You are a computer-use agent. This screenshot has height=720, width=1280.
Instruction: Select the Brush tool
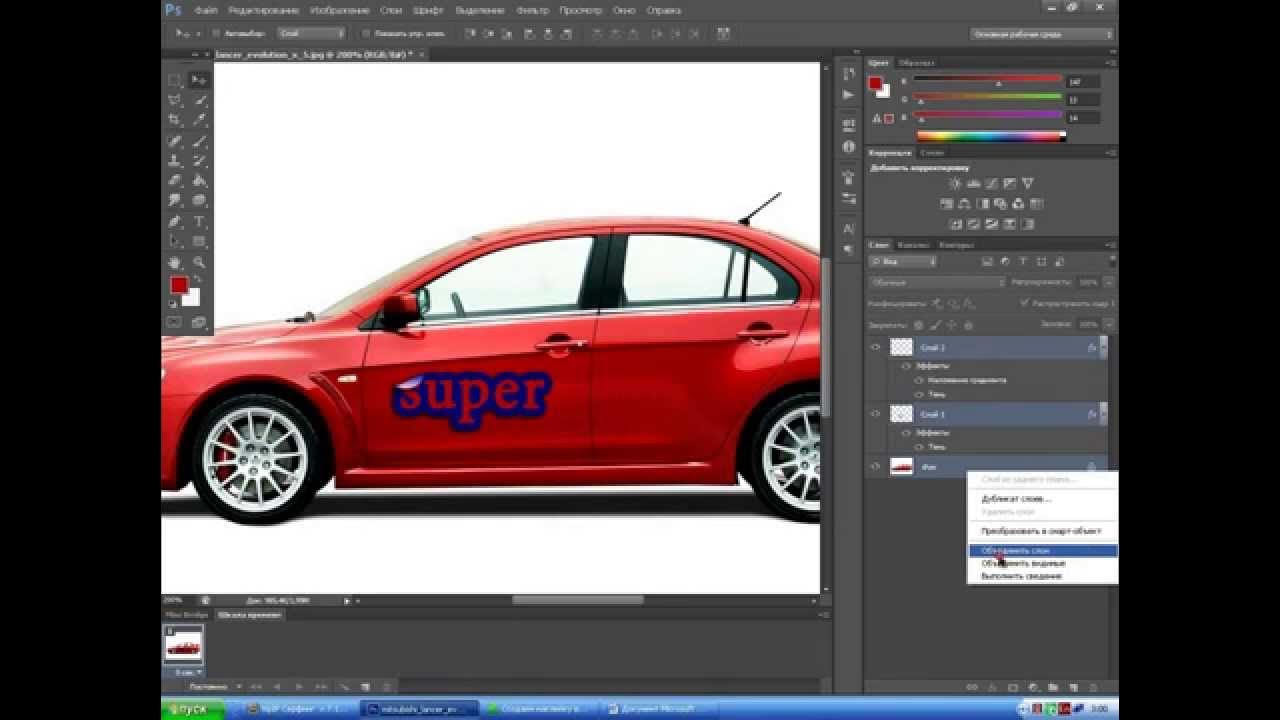click(x=199, y=141)
